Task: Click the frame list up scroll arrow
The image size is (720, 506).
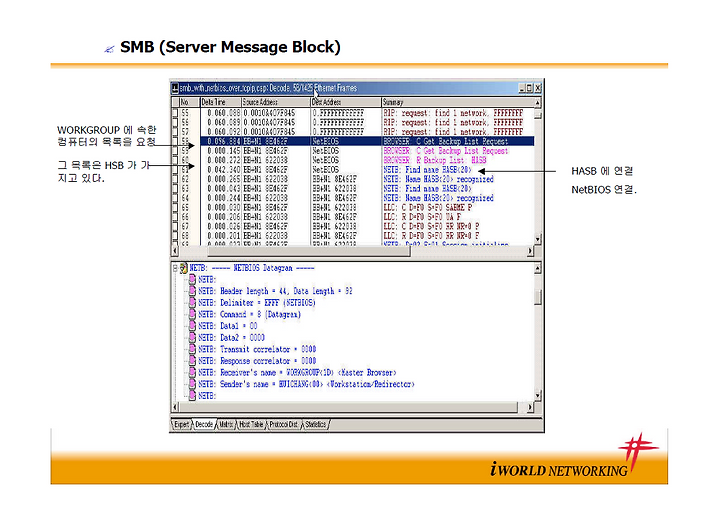Action: (x=538, y=102)
